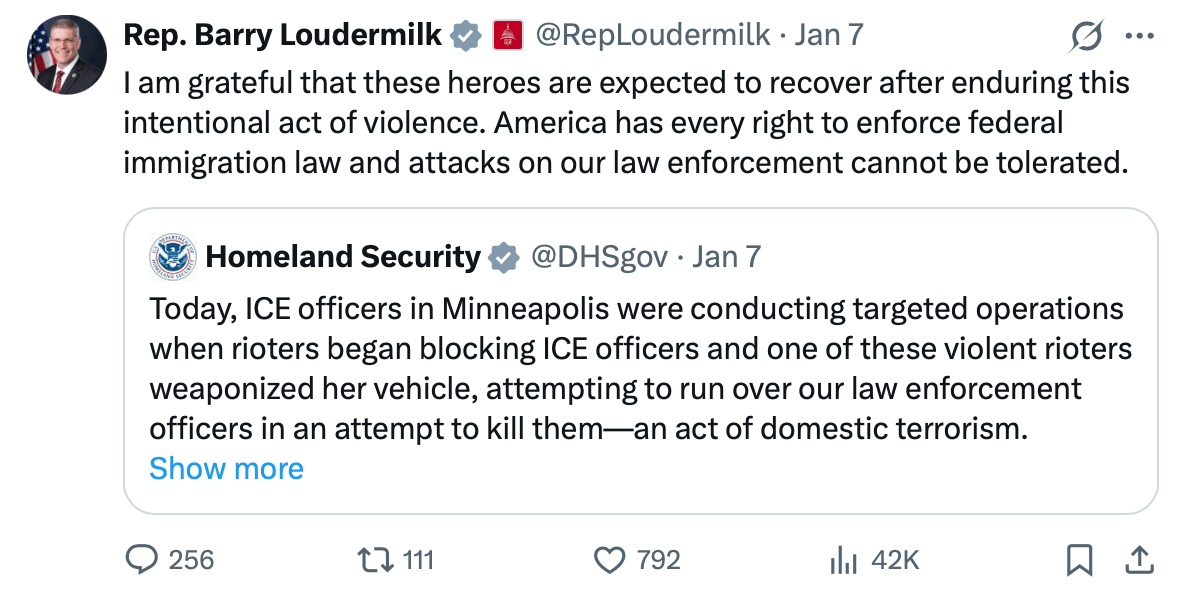This screenshot has width=1188, height=600.
Task: Click the red affiliation badge beside Loudermilk's name
Action: [509, 36]
